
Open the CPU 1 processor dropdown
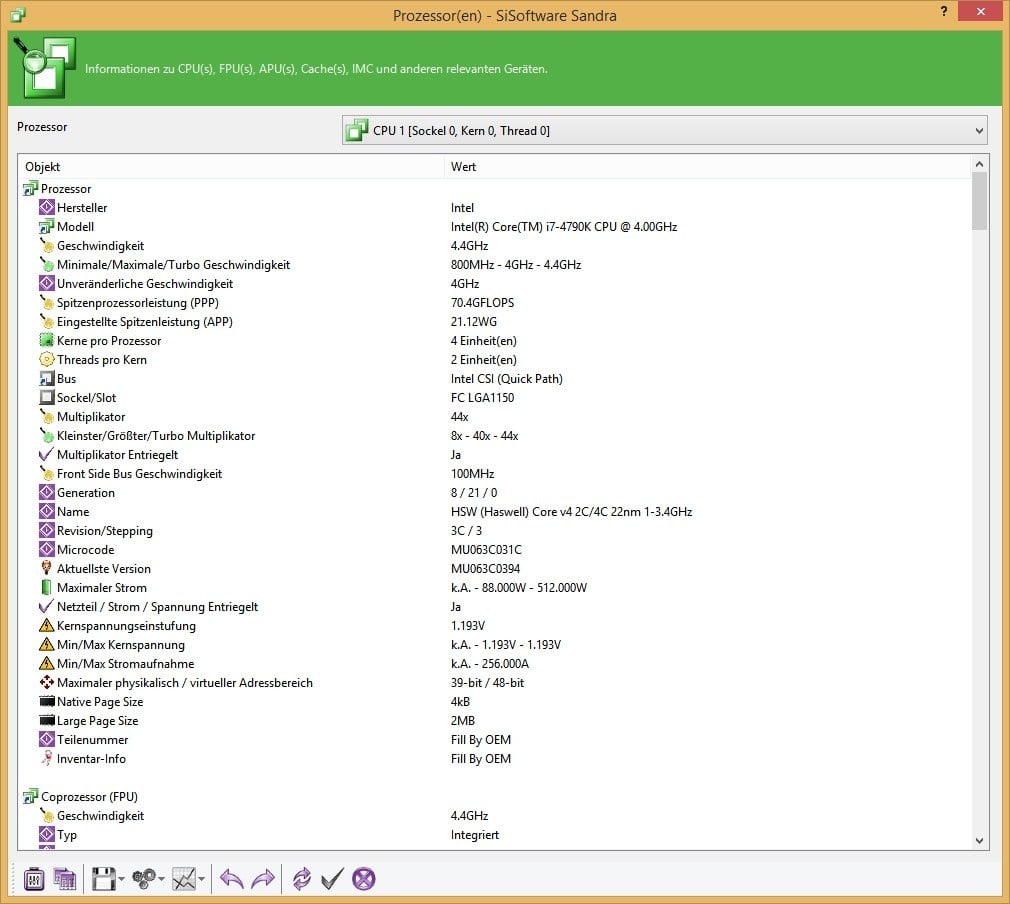click(664, 131)
